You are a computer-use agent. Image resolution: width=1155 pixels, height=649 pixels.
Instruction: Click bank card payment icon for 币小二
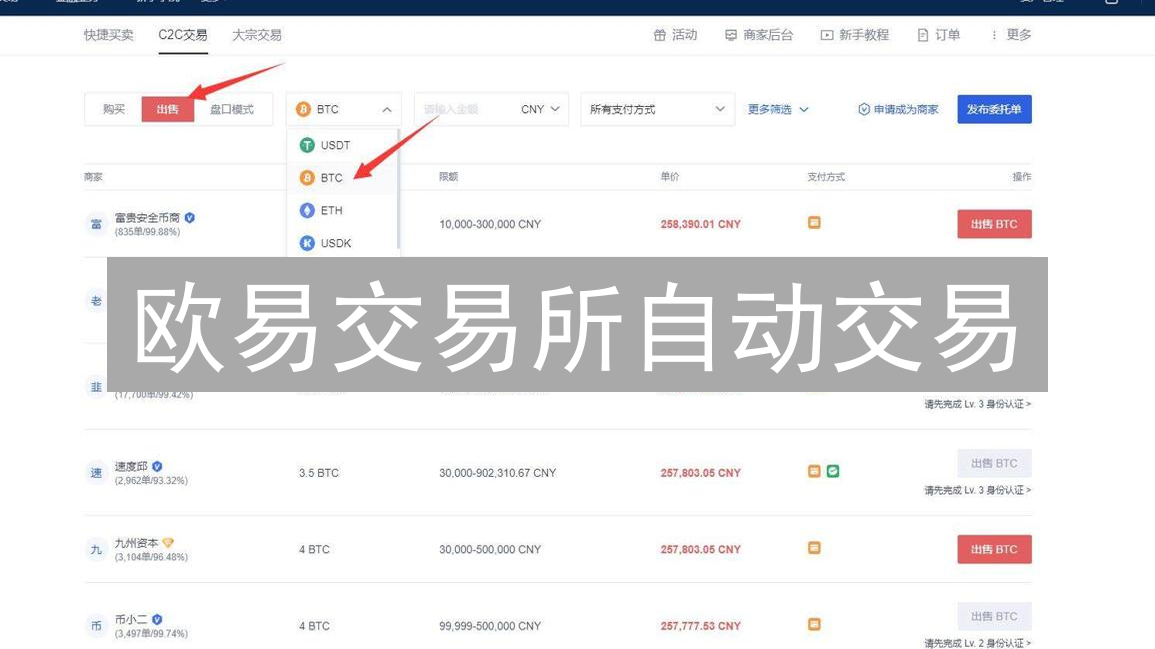pyautogui.click(x=814, y=625)
